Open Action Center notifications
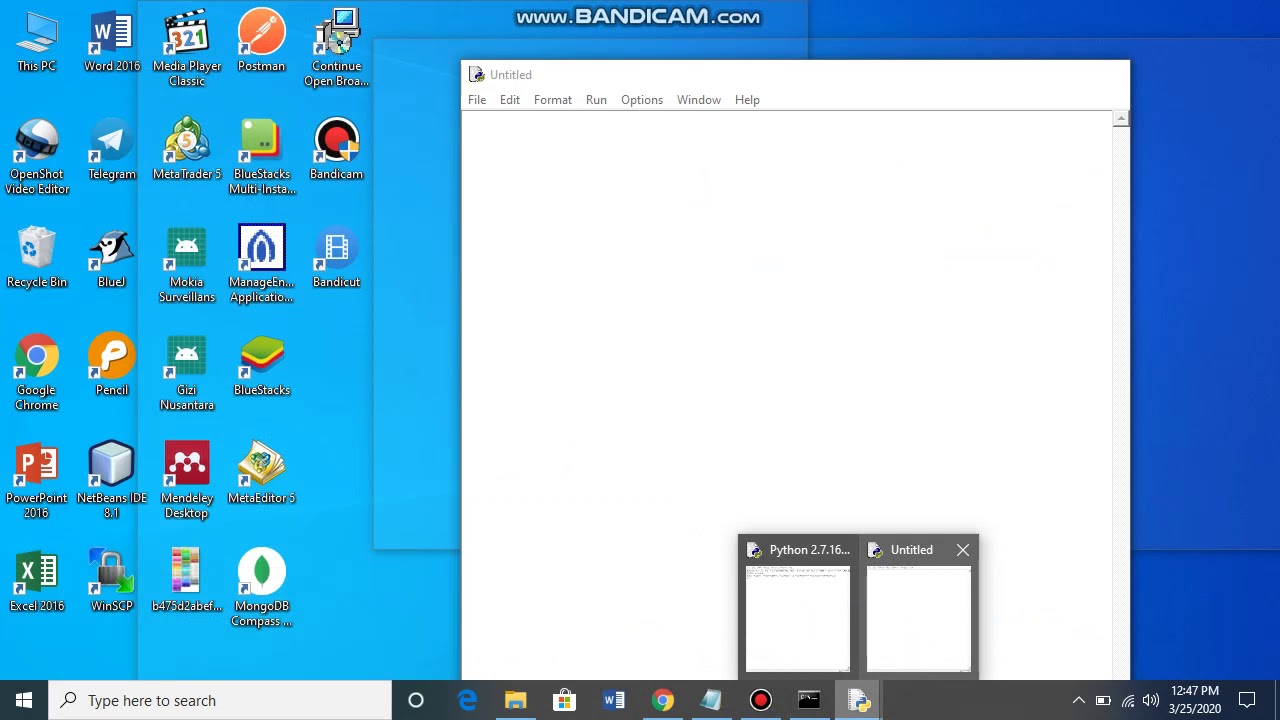The height and width of the screenshot is (720, 1280). (1247, 700)
